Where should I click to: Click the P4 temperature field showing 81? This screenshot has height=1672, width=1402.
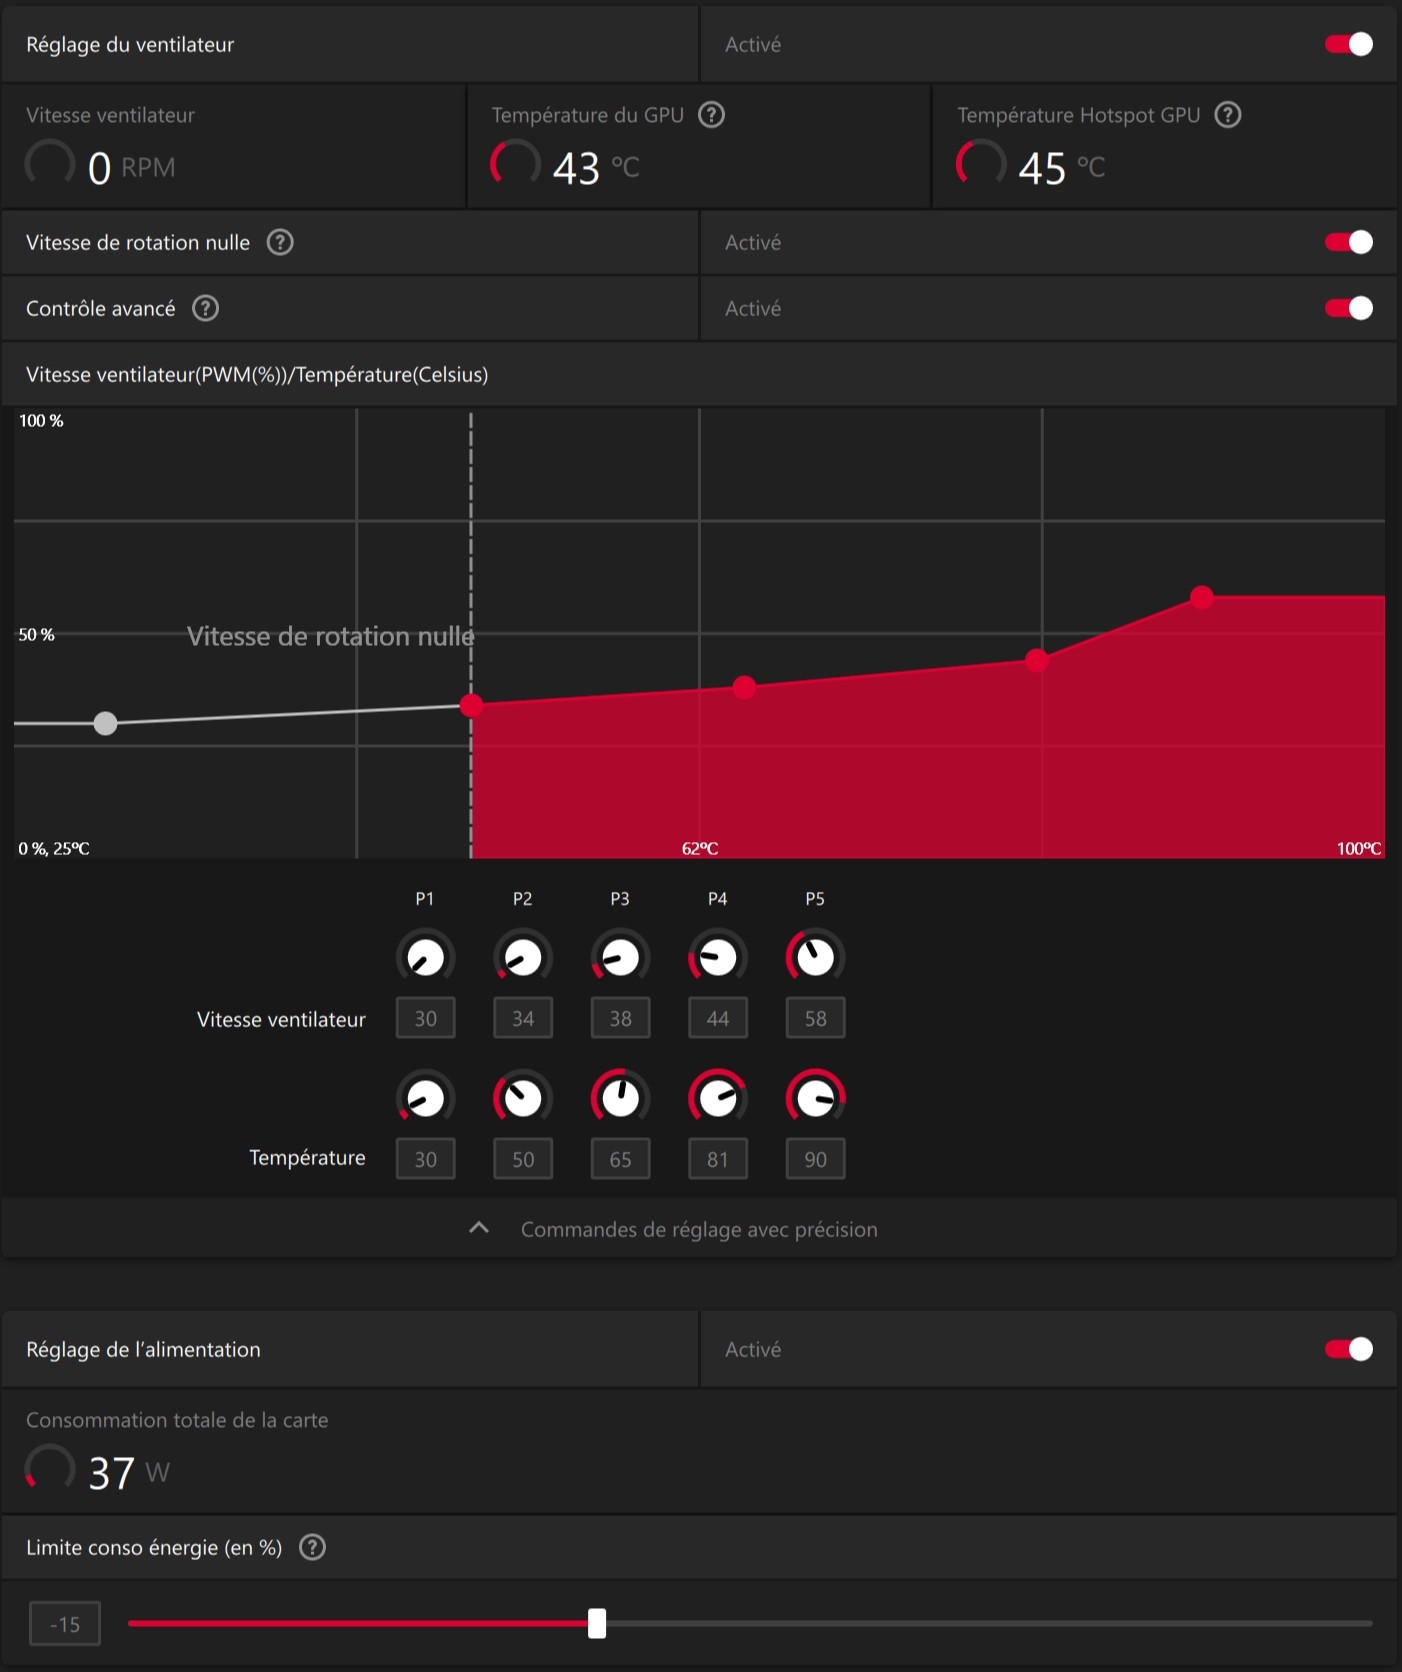click(x=717, y=1159)
